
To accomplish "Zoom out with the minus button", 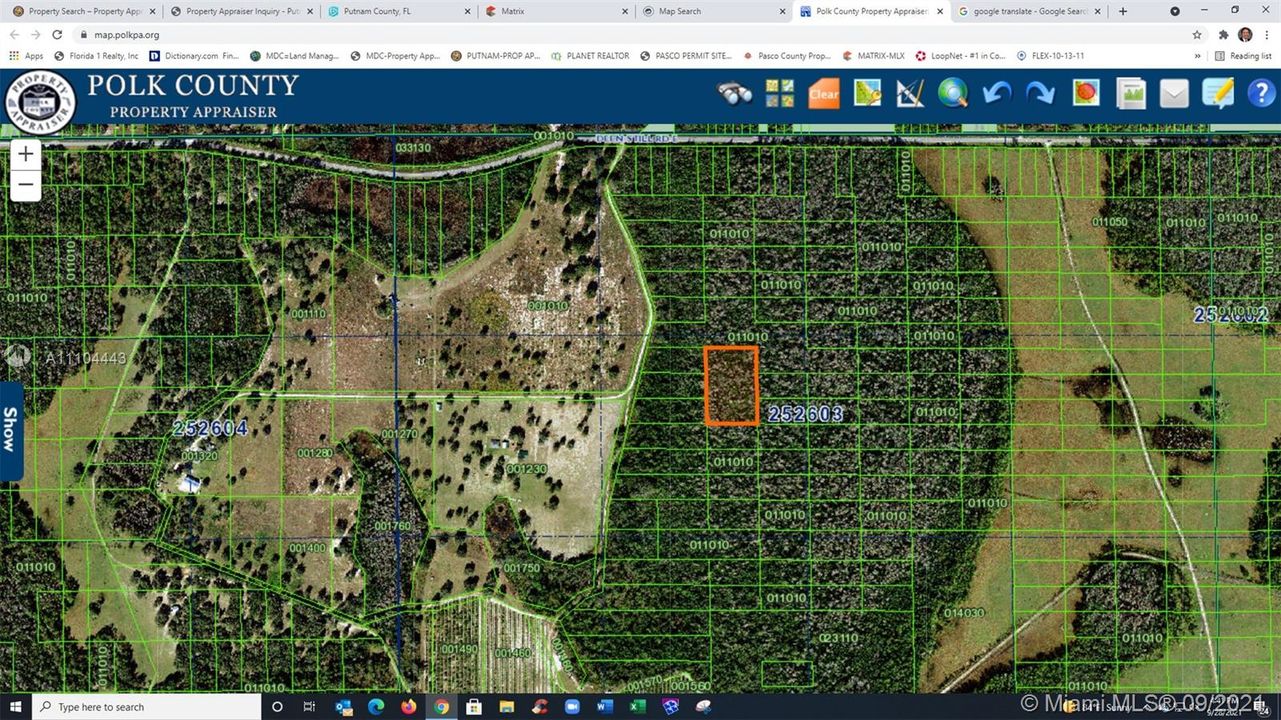I will pyautogui.click(x=25, y=185).
